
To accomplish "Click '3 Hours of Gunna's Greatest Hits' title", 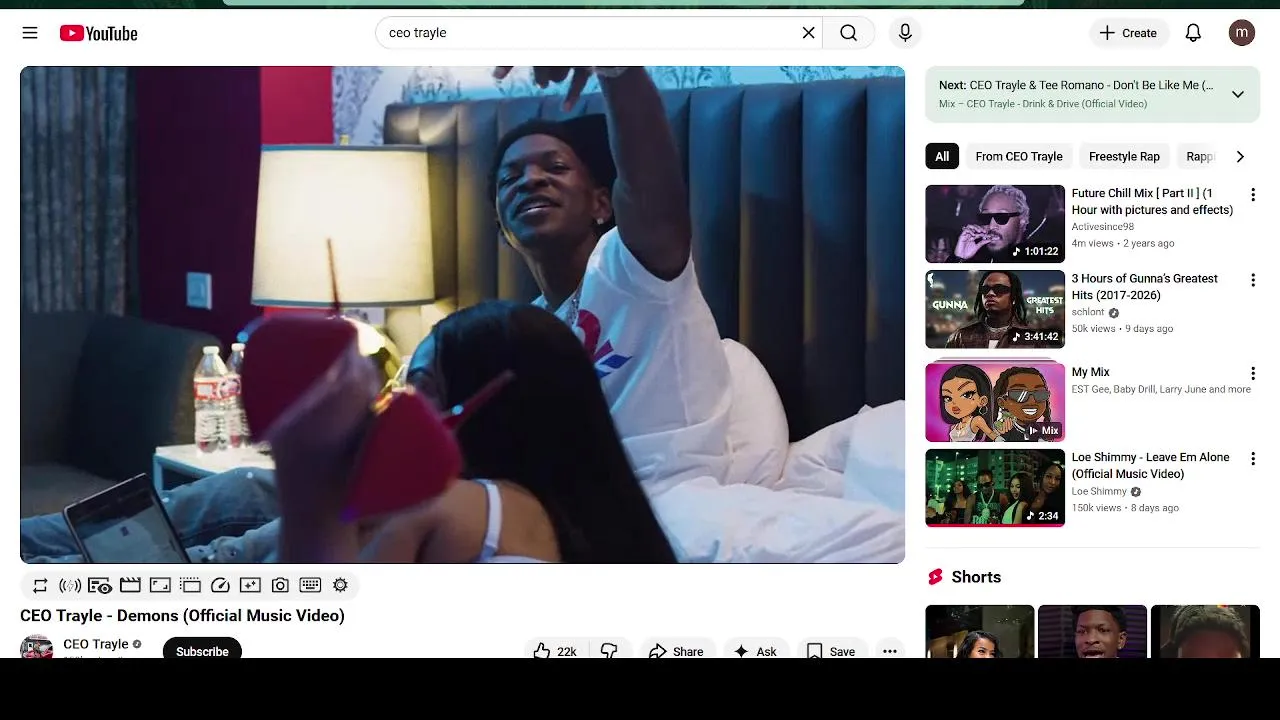I will pyautogui.click(x=1145, y=286).
